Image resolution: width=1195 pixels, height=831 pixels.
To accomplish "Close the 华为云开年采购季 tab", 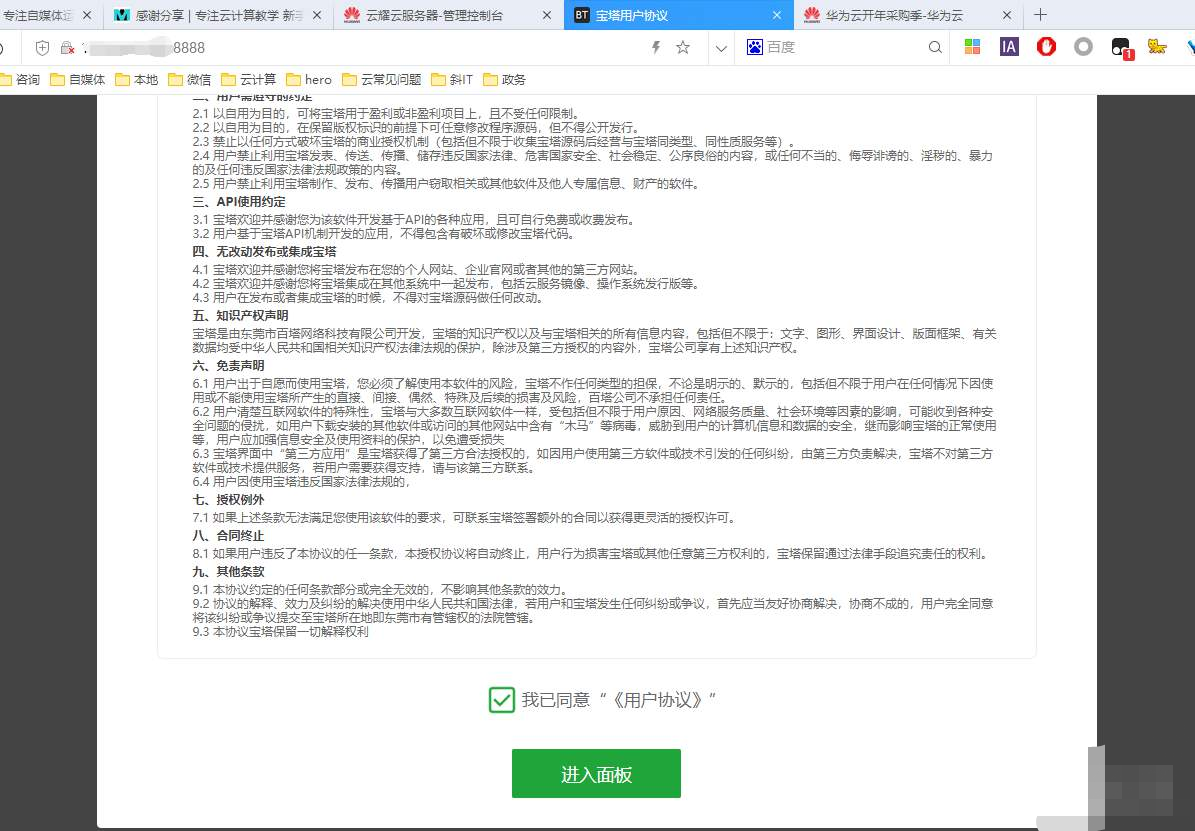I will pos(1007,15).
